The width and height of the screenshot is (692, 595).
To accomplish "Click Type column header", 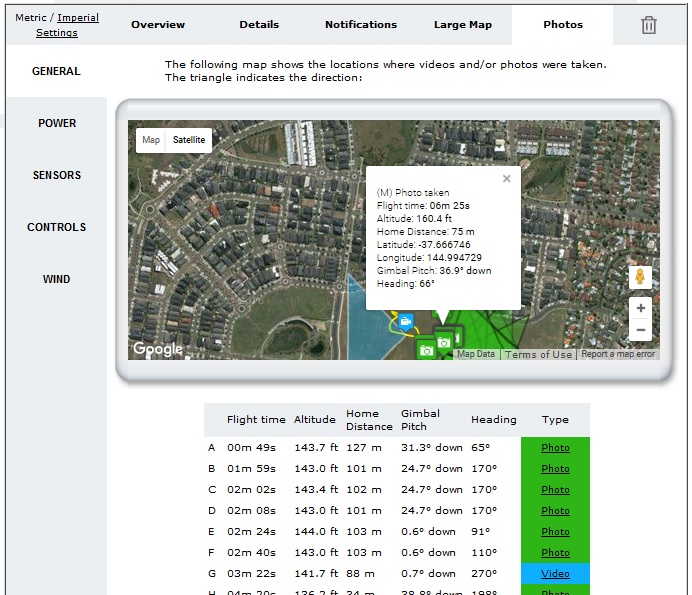I will 555,420.
